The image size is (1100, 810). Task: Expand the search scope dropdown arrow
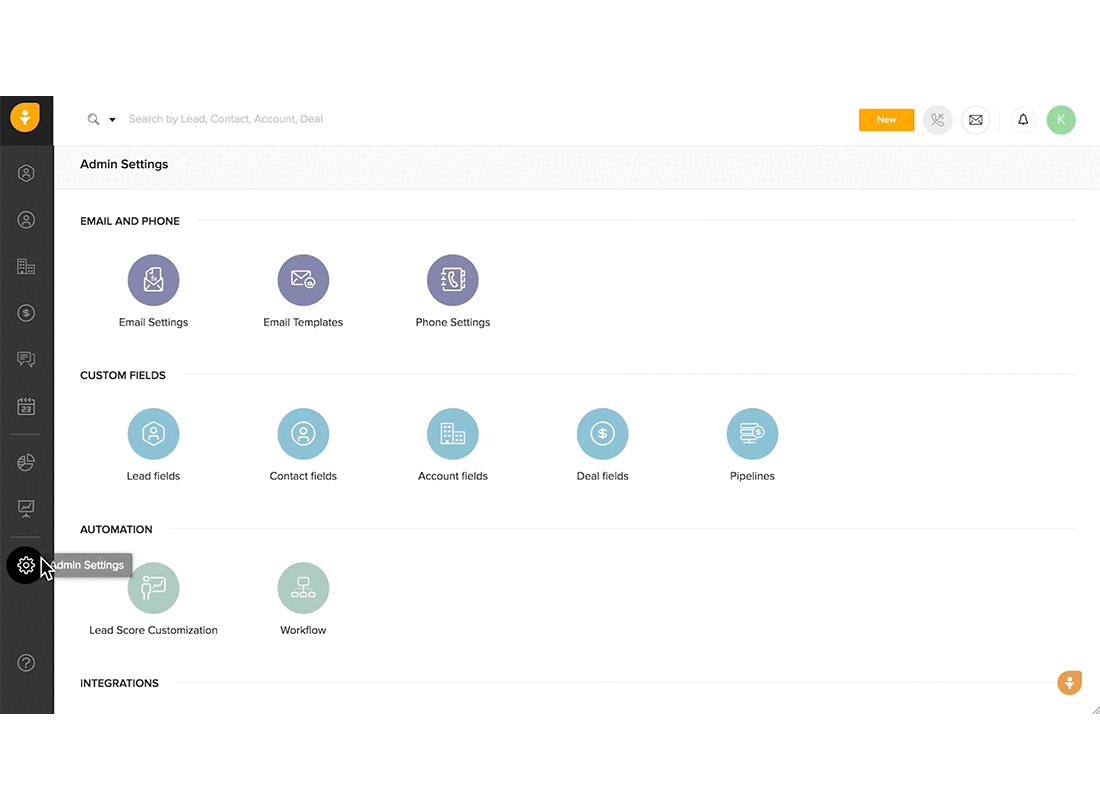110,119
